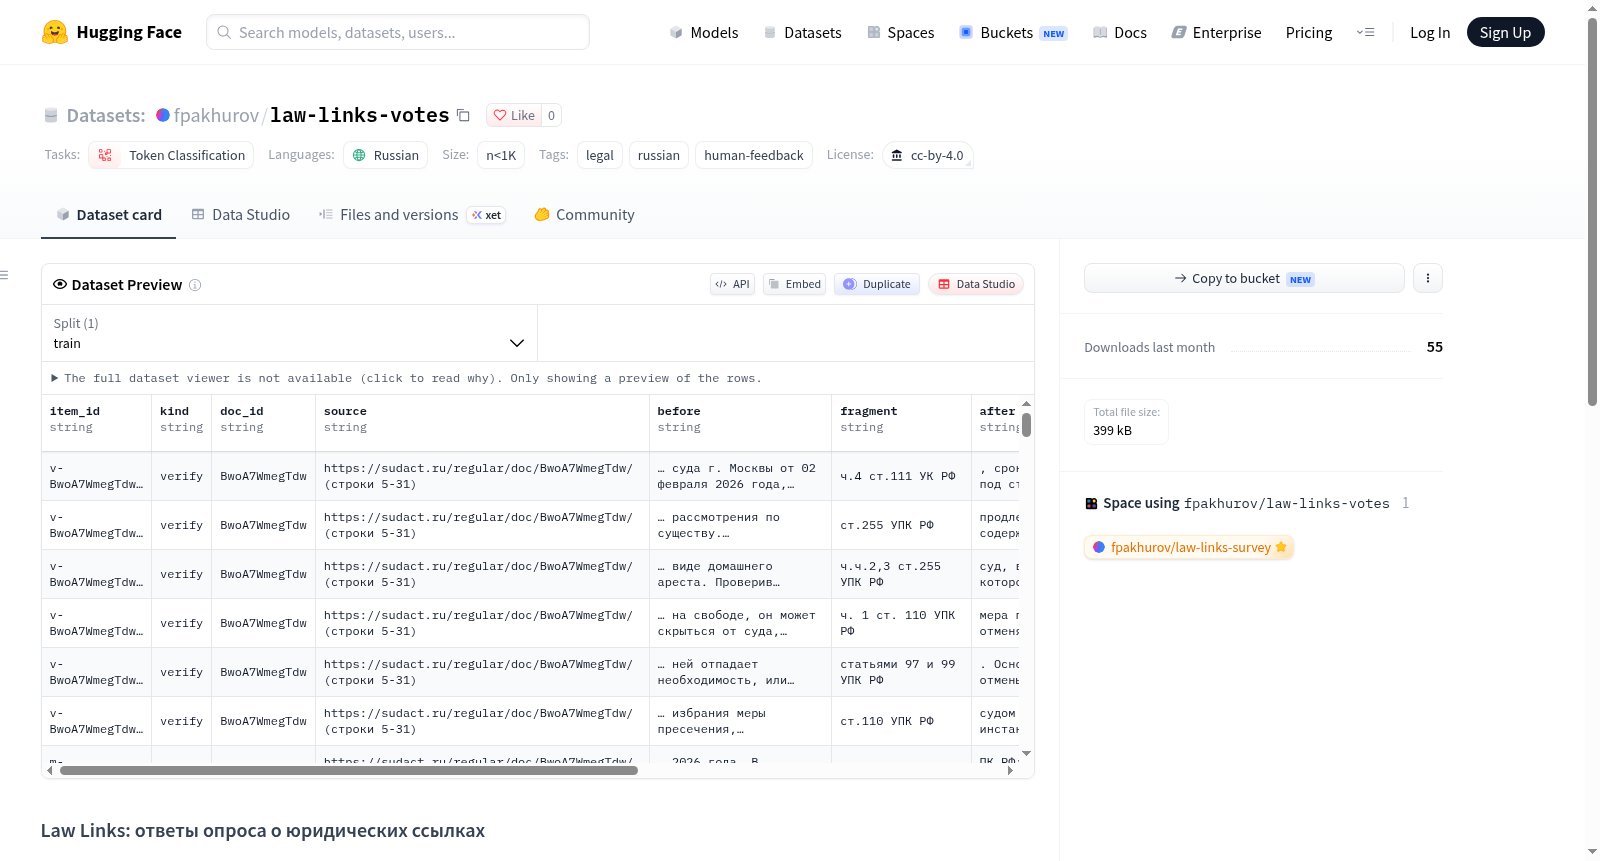
Task: Click the n<1K size tag
Action: [x=501, y=155]
